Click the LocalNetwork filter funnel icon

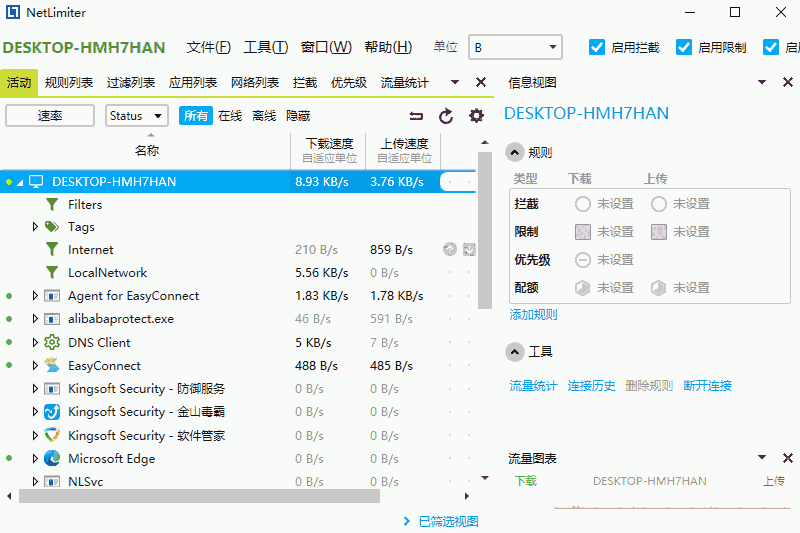[x=52, y=272]
